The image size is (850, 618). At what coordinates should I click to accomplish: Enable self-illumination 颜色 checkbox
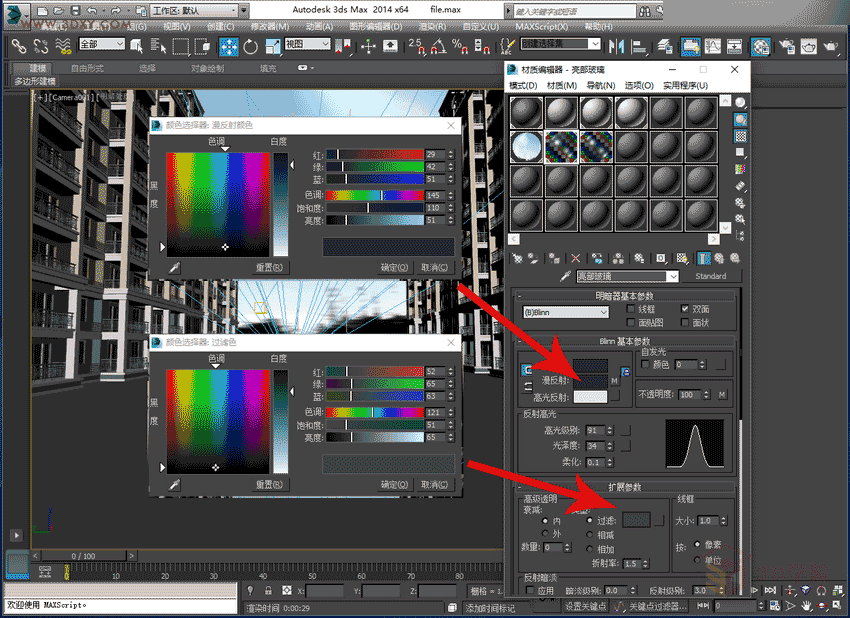tap(645, 364)
